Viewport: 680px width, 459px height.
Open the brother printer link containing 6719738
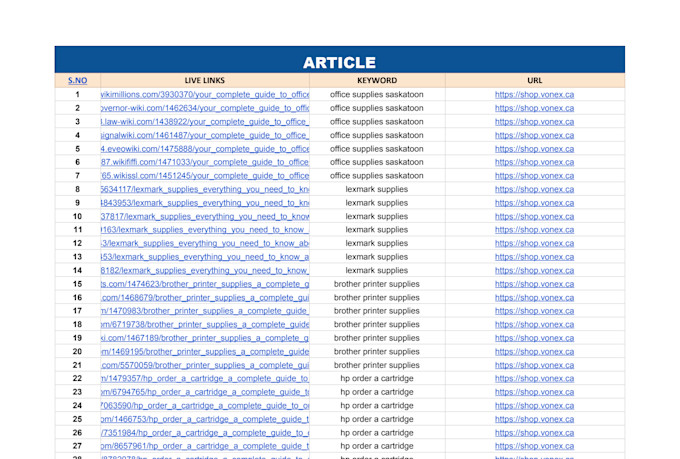tap(205, 325)
